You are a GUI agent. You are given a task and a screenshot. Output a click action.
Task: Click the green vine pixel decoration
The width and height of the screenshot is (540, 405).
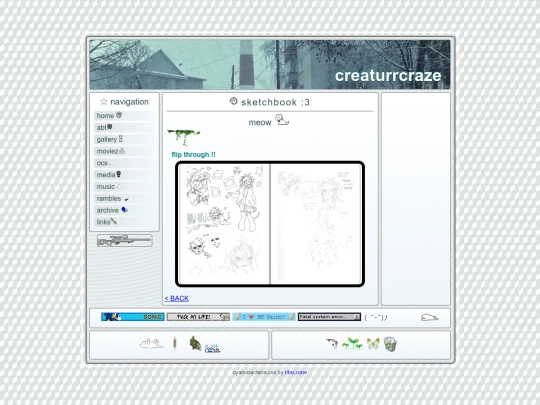[183, 137]
